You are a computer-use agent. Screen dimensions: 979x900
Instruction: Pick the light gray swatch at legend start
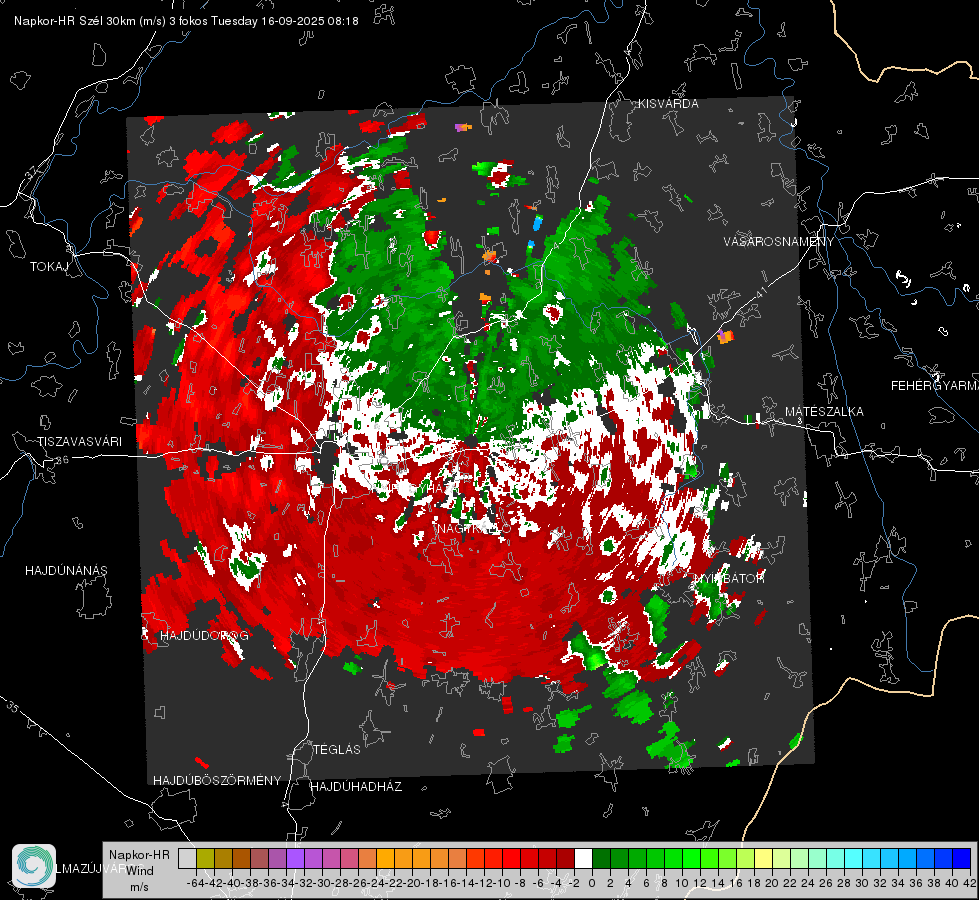(x=187, y=858)
